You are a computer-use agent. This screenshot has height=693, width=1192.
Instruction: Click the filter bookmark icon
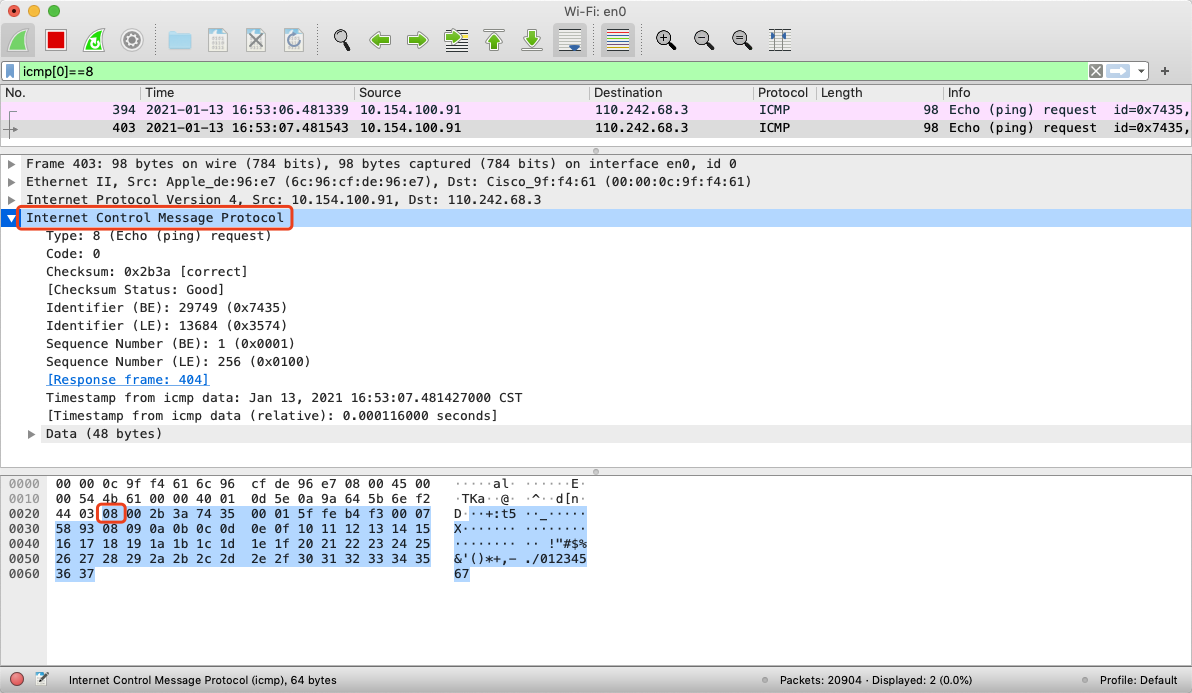pos(10,71)
